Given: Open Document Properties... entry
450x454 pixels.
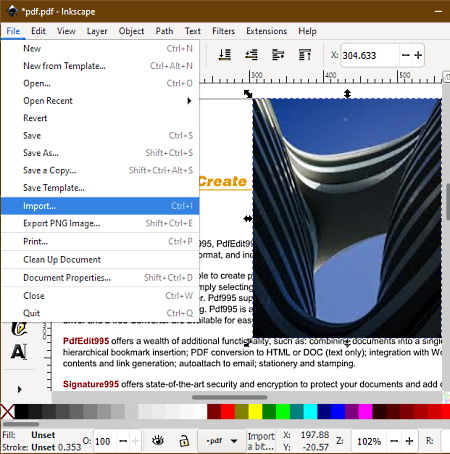Looking at the screenshot, I should (x=100, y=278).
